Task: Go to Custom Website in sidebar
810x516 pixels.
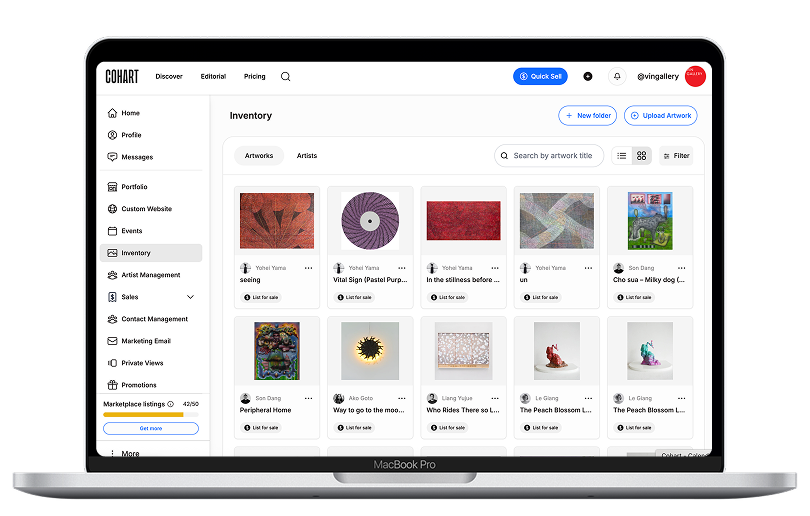Action: point(146,209)
